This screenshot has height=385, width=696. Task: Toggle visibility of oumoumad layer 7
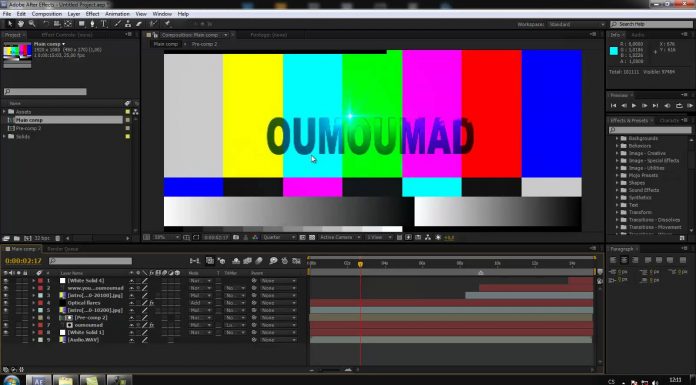(5, 325)
